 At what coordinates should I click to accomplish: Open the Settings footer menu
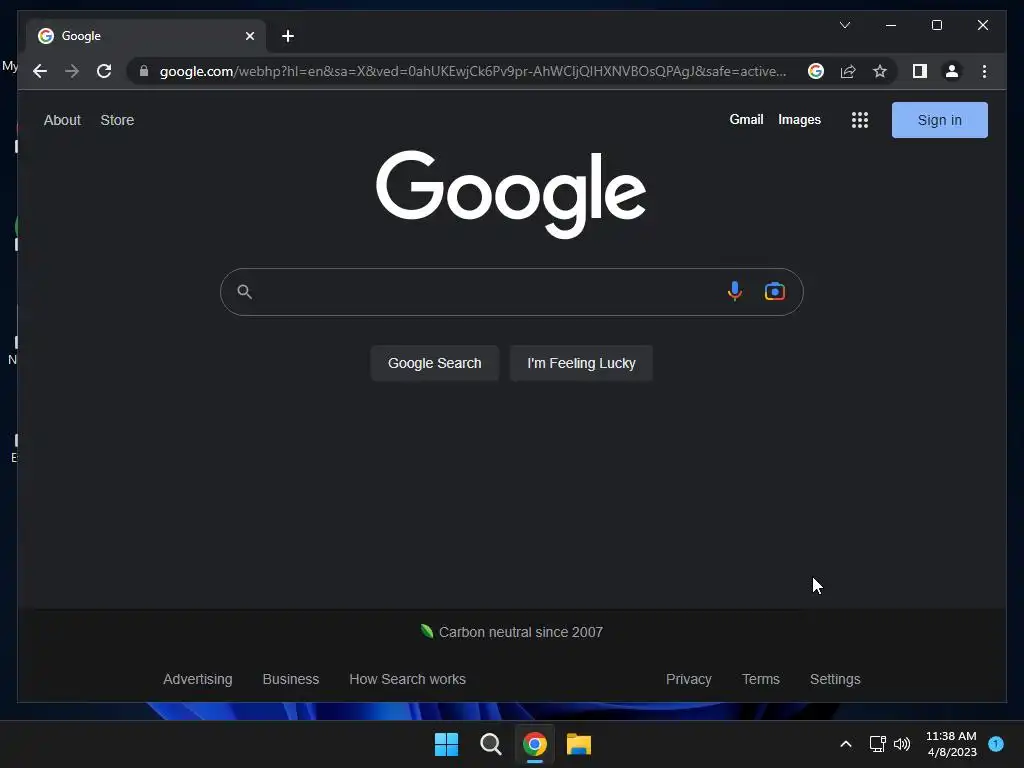coord(835,679)
